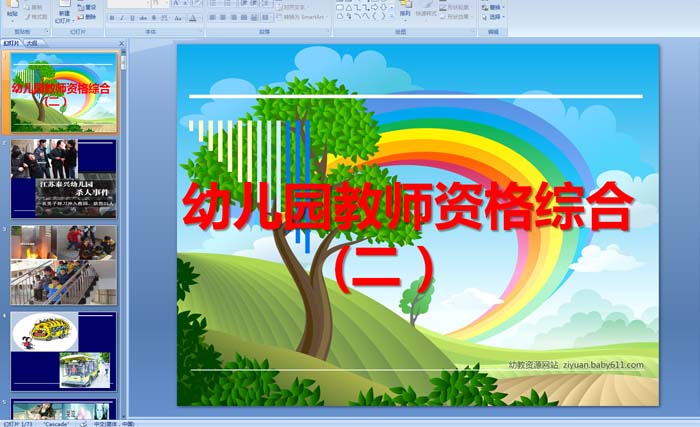Toggle Strikethrough formatting
The image size is (700, 427).
click(x=143, y=18)
